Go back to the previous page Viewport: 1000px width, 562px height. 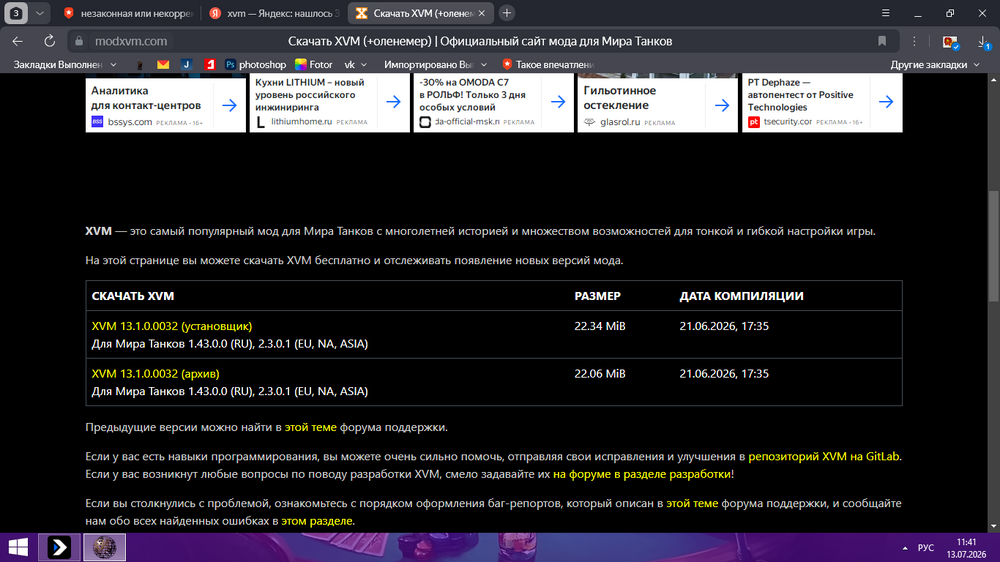tap(17, 41)
